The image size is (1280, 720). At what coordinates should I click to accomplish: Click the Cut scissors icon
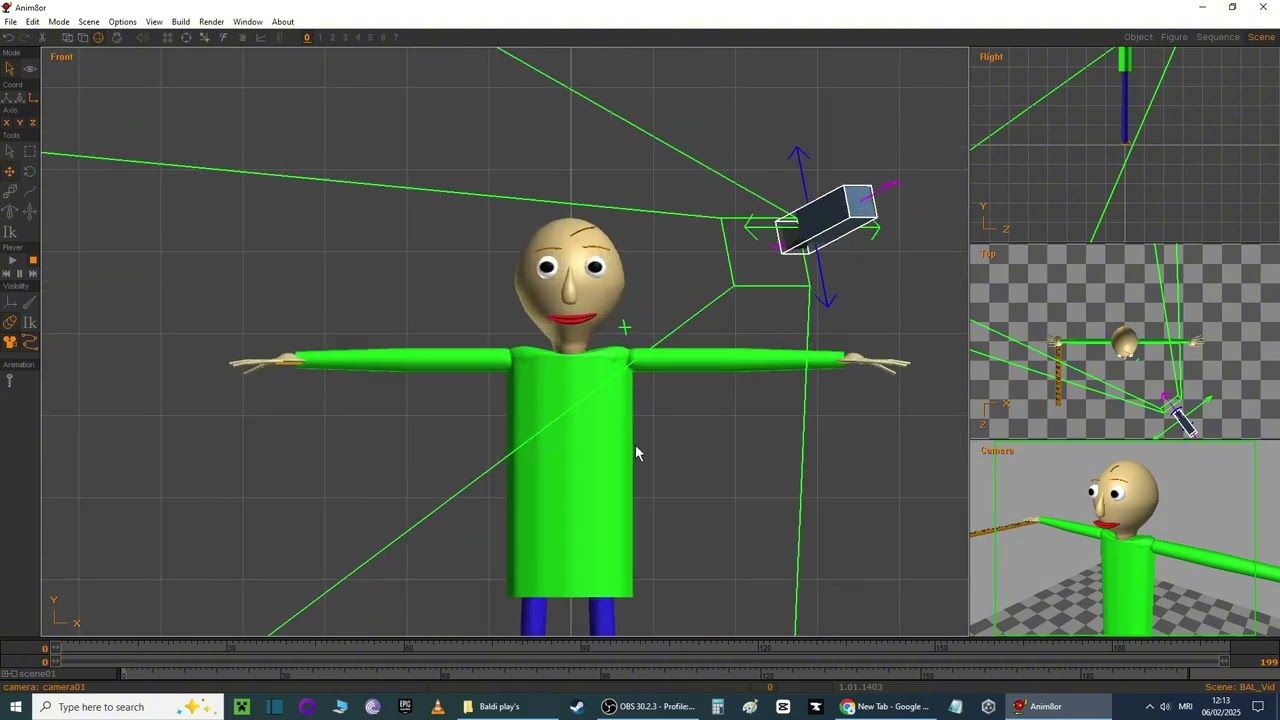[x=42, y=38]
